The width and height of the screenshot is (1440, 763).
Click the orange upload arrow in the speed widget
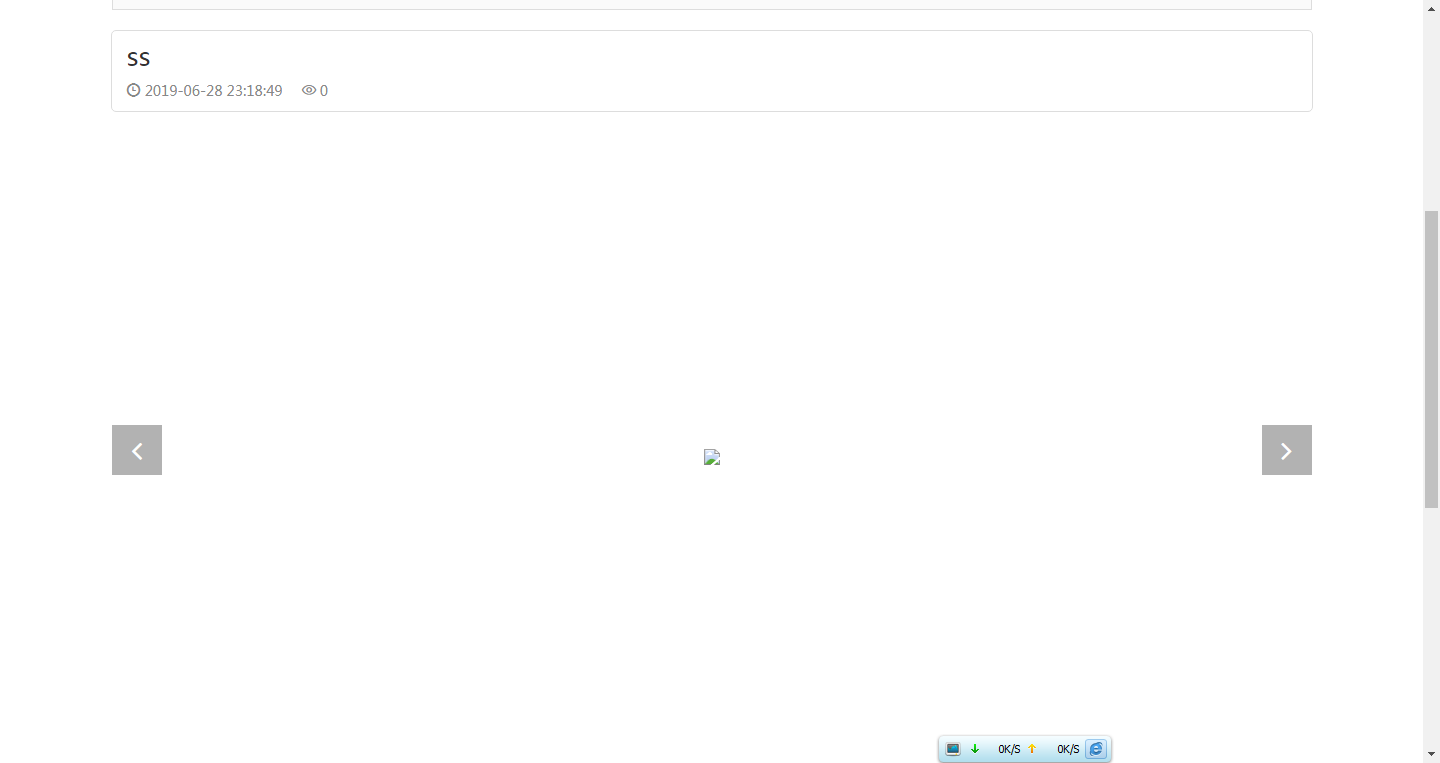point(1032,749)
